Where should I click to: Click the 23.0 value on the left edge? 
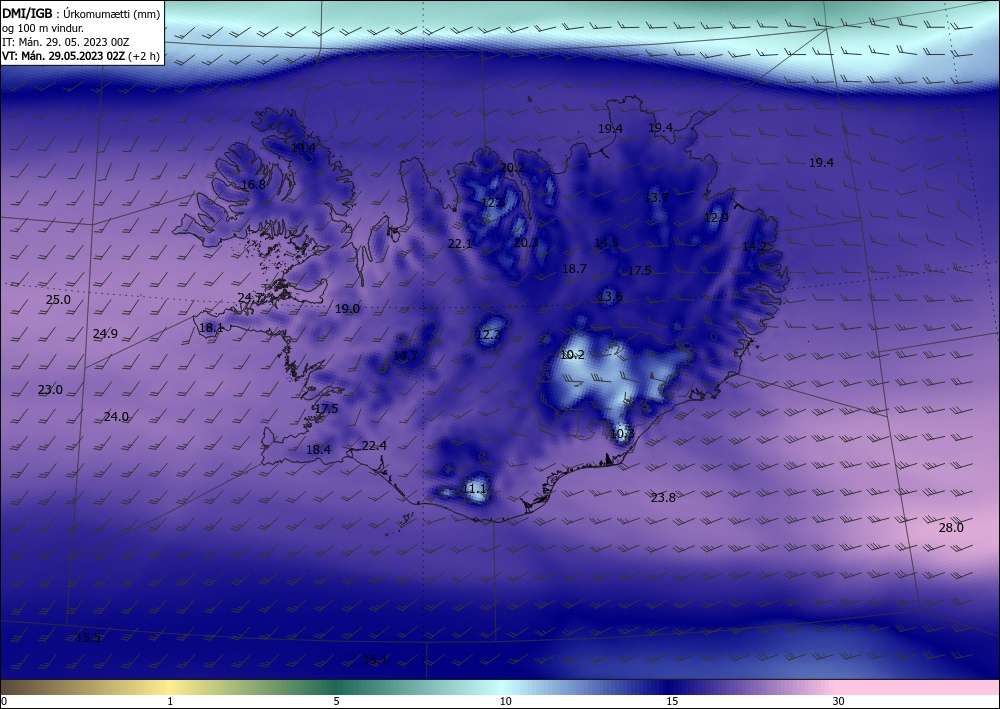pyautogui.click(x=50, y=390)
